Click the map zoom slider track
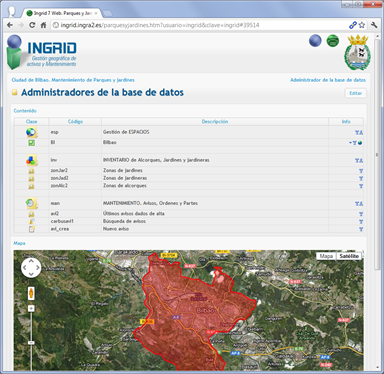This screenshot has width=384, height=374. [31, 340]
